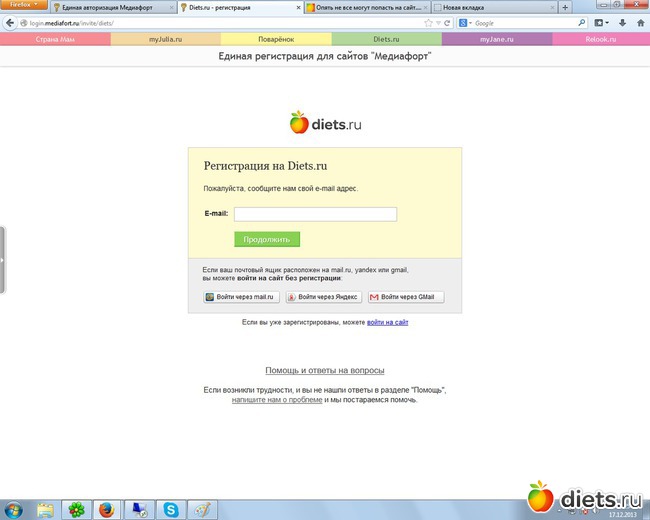Image resolution: width=650 pixels, height=520 pixels.
Task: Open ICQ flower icon in taskbar
Action: point(75,509)
